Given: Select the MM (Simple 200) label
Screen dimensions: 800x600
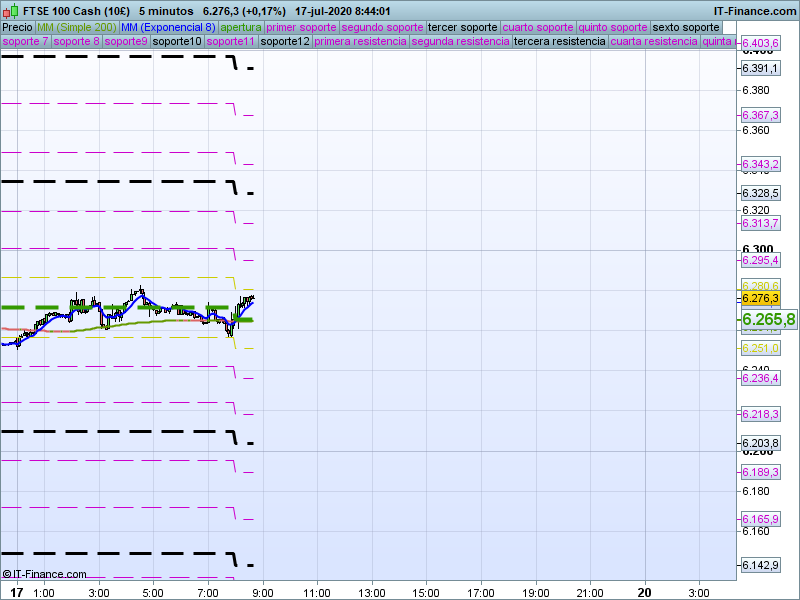Looking at the screenshot, I should pyautogui.click(x=77, y=27).
